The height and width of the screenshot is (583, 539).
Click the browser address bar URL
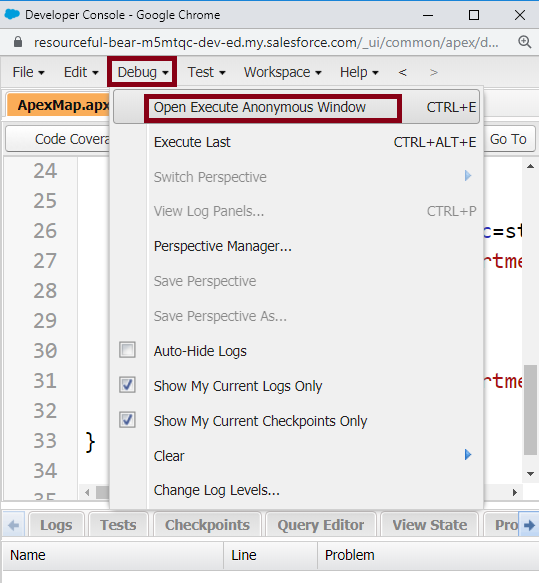click(x=266, y=42)
